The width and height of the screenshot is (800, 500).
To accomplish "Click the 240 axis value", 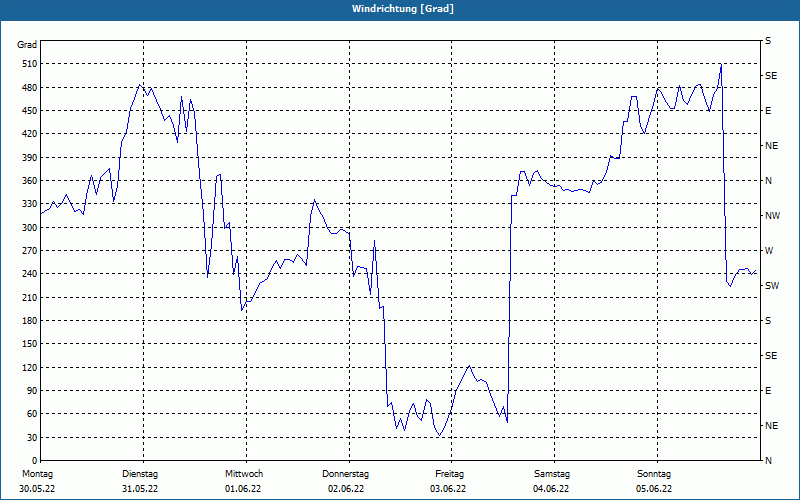I will pos(30,274).
